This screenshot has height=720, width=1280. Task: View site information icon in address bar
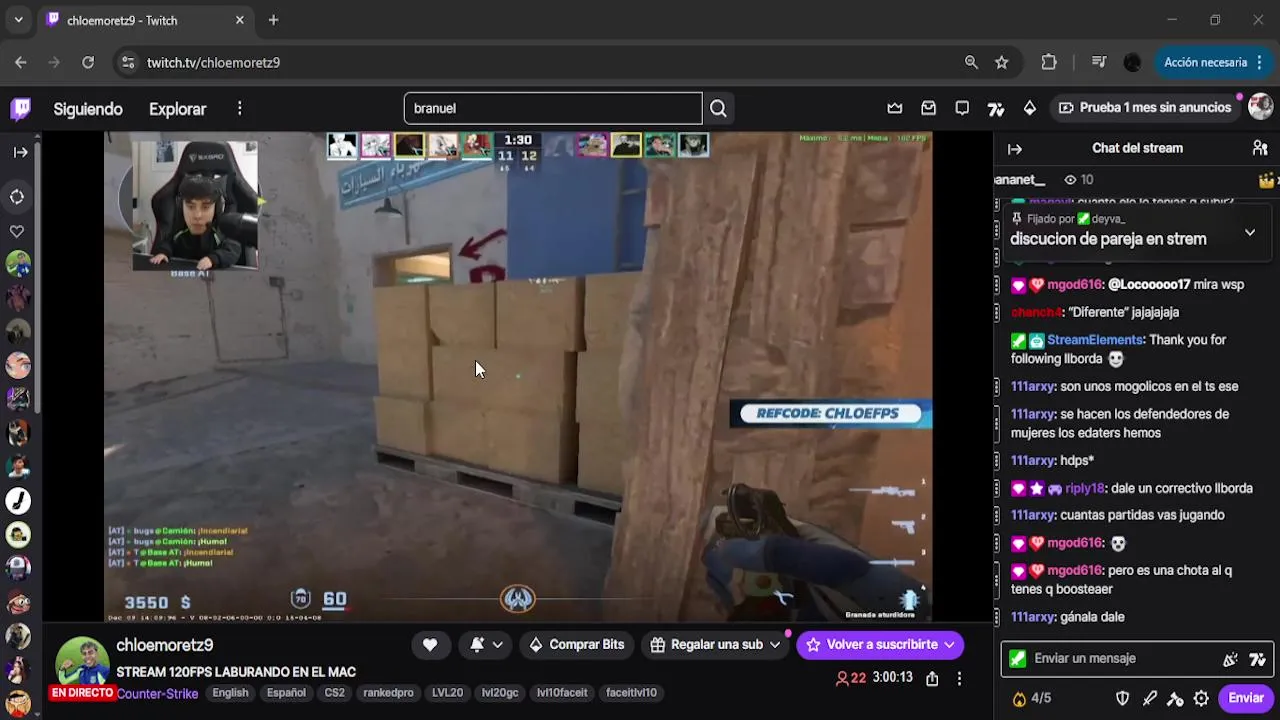[x=127, y=62]
